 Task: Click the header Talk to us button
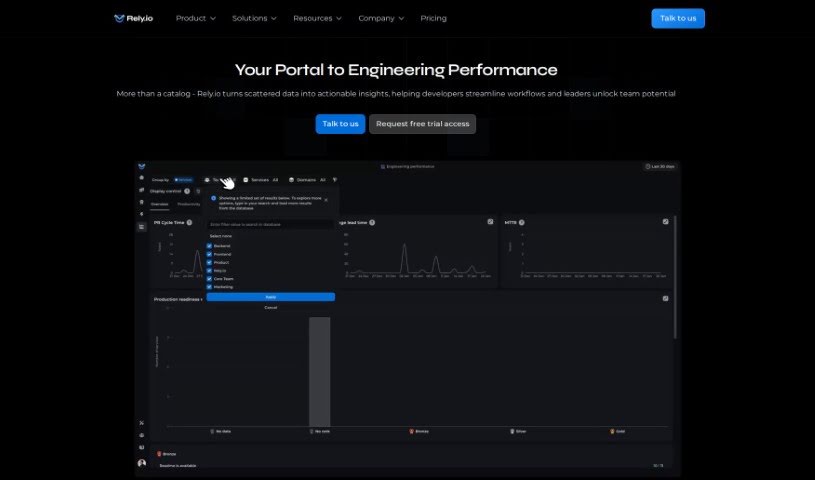point(678,18)
